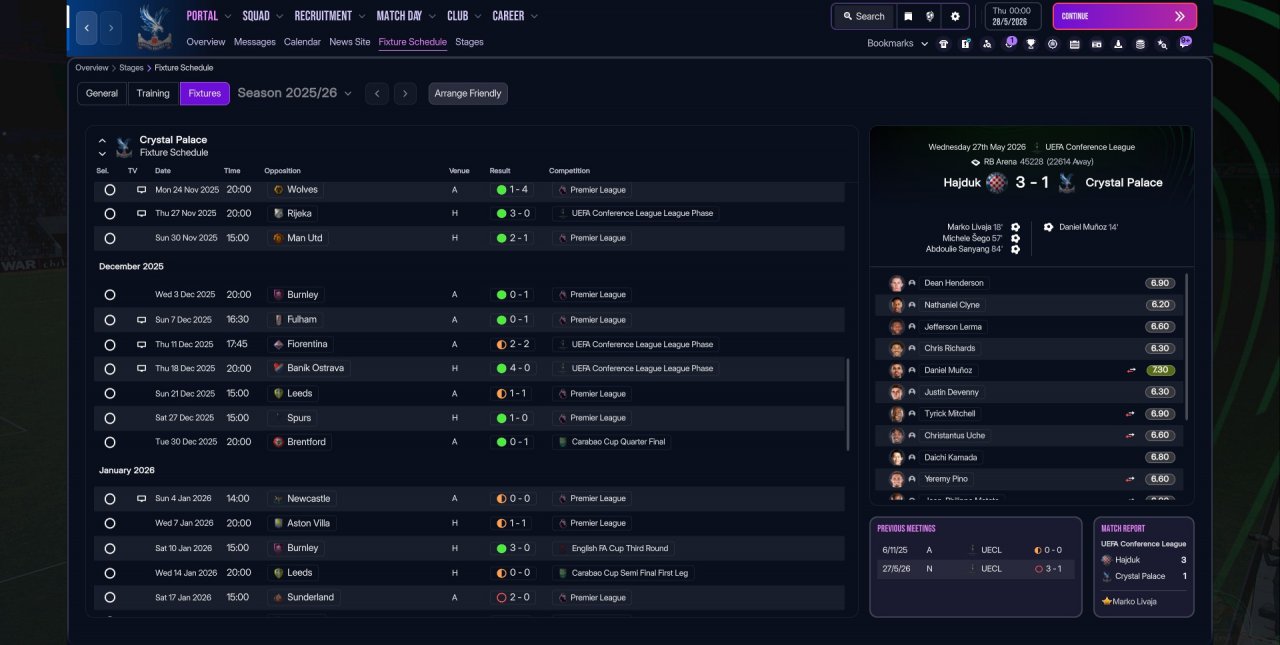Screen dimensions: 1280x645
Task: Go to the News Site tab
Action: [350, 42]
